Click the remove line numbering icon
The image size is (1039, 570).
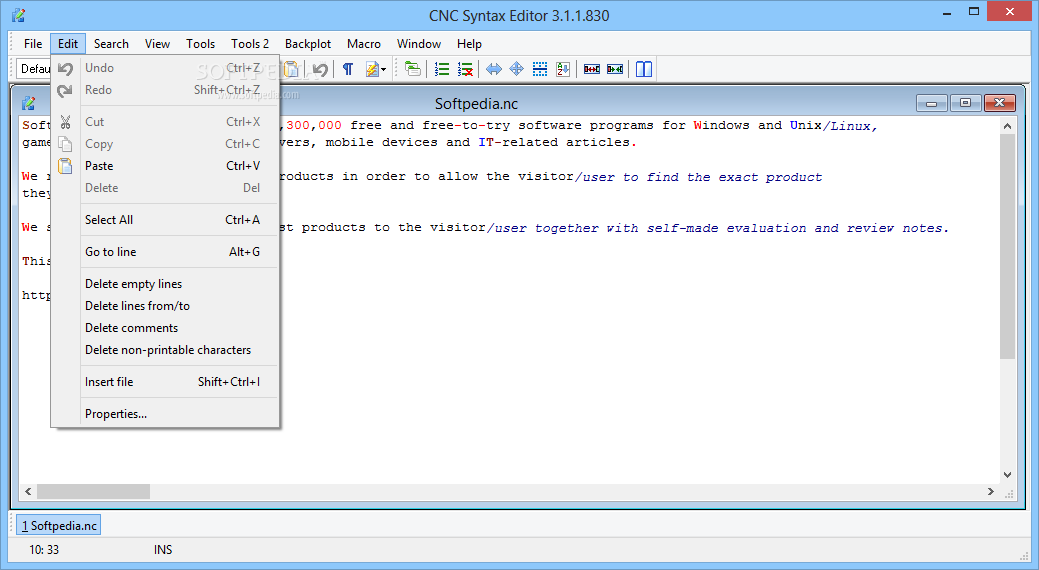(465, 69)
